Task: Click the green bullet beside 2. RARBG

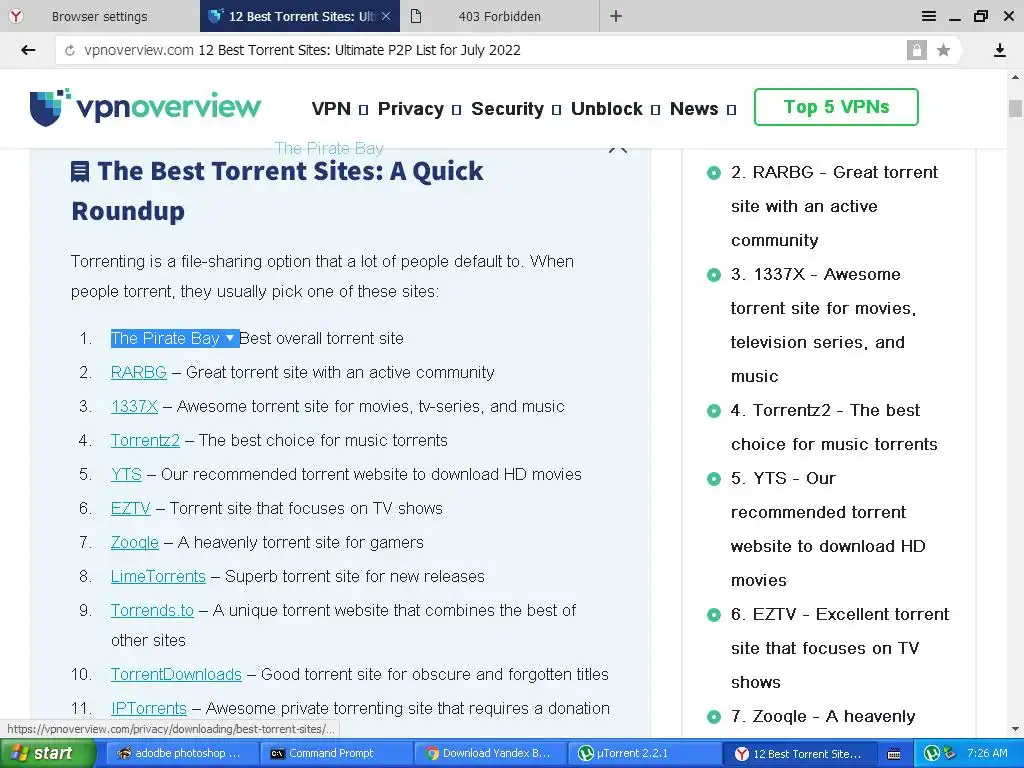Action: click(x=714, y=173)
